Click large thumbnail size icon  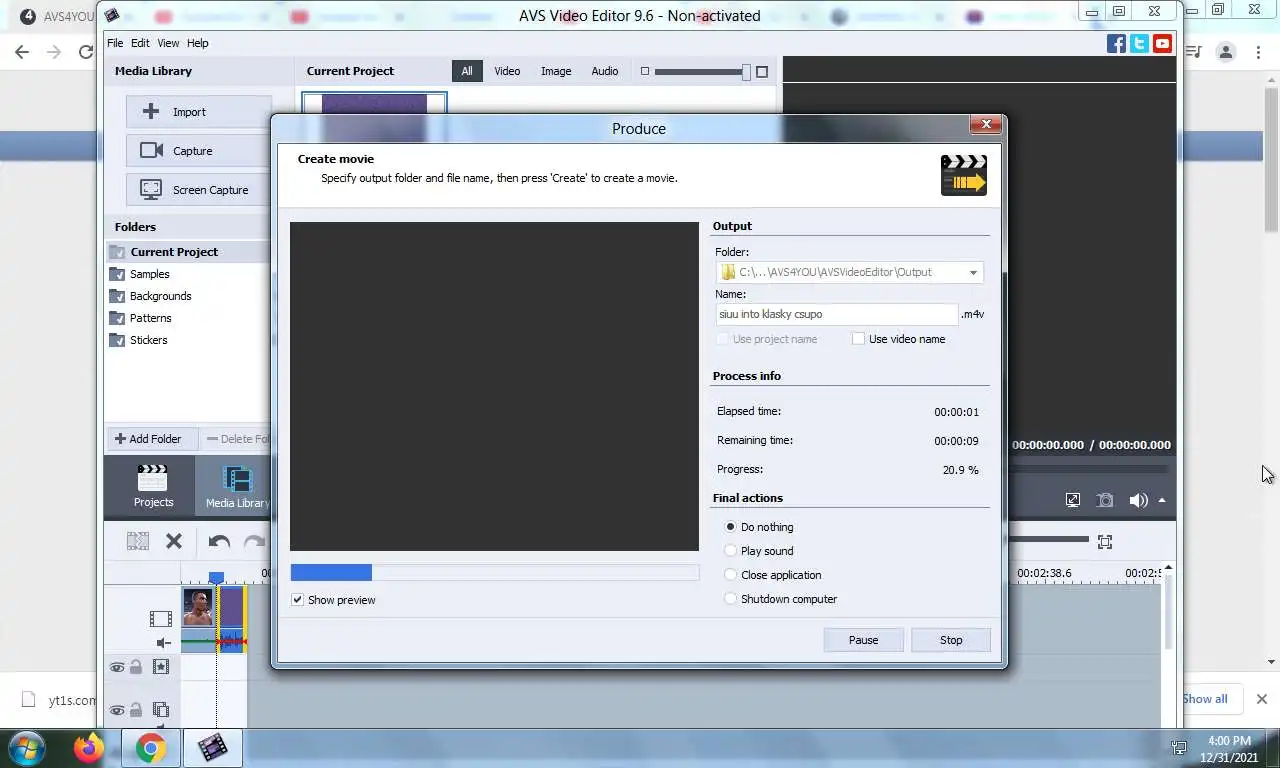(762, 71)
